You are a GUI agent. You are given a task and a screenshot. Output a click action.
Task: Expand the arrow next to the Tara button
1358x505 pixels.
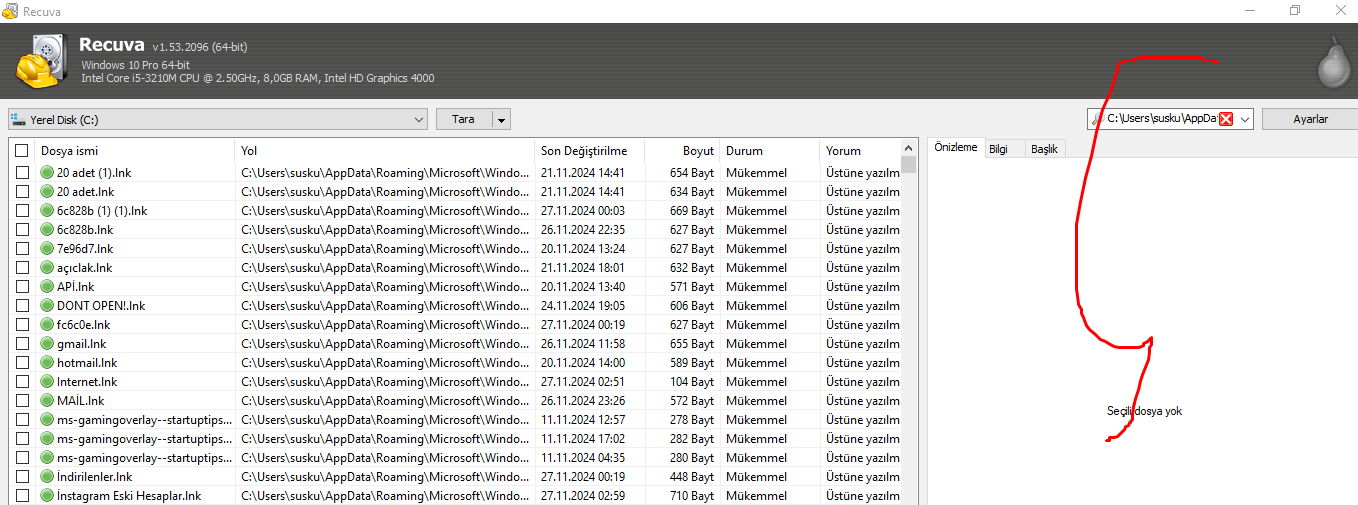tap(501, 120)
